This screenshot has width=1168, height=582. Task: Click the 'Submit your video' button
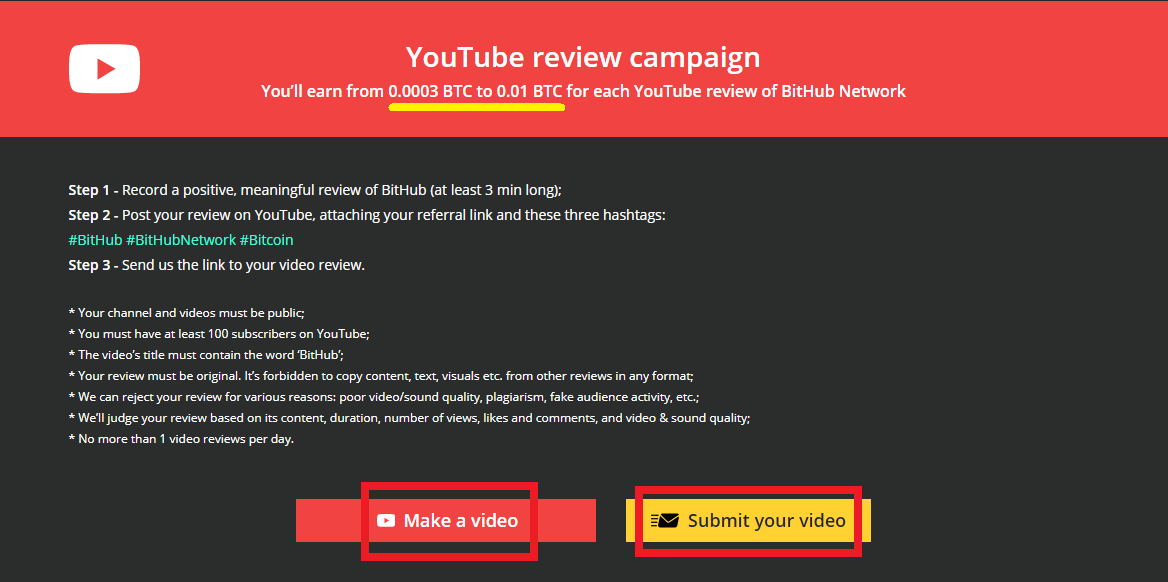pos(748,520)
